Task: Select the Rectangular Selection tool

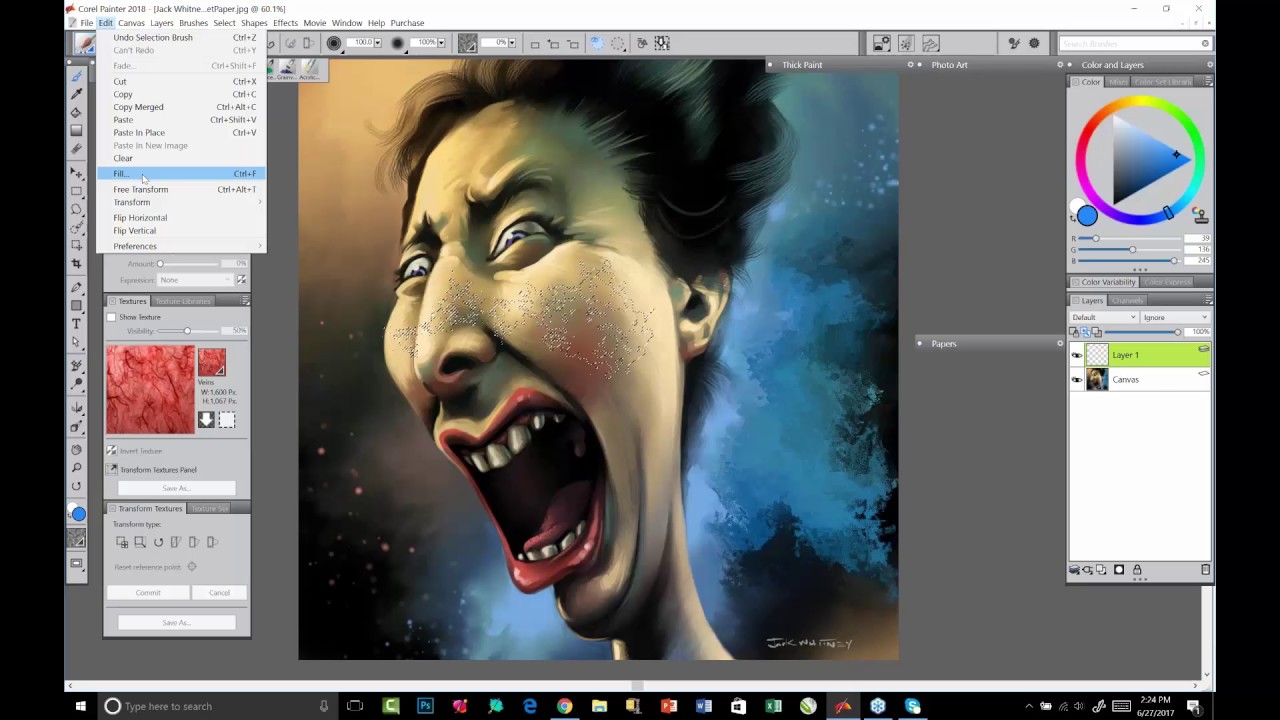Action: pyautogui.click(x=76, y=191)
